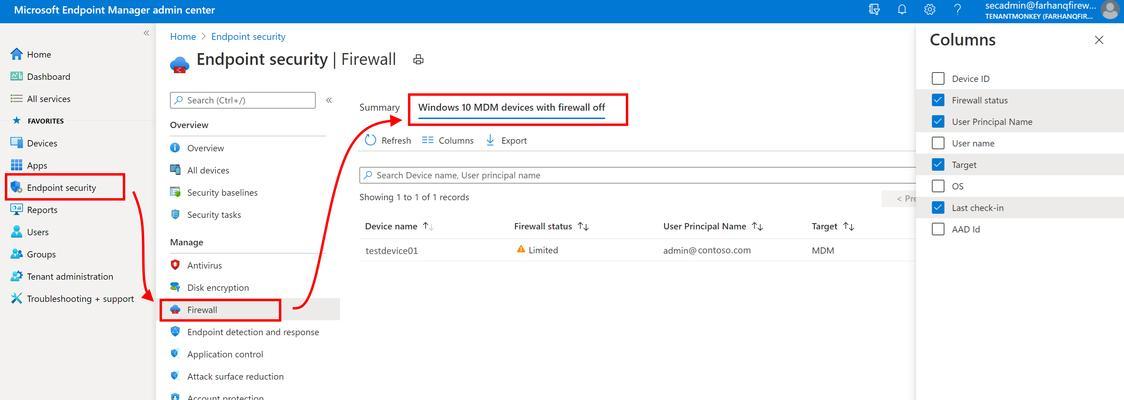Image resolution: width=1124 pixels, height=400 pixels.
Task: Close the Columns panel
Action: coord(1099,40)
